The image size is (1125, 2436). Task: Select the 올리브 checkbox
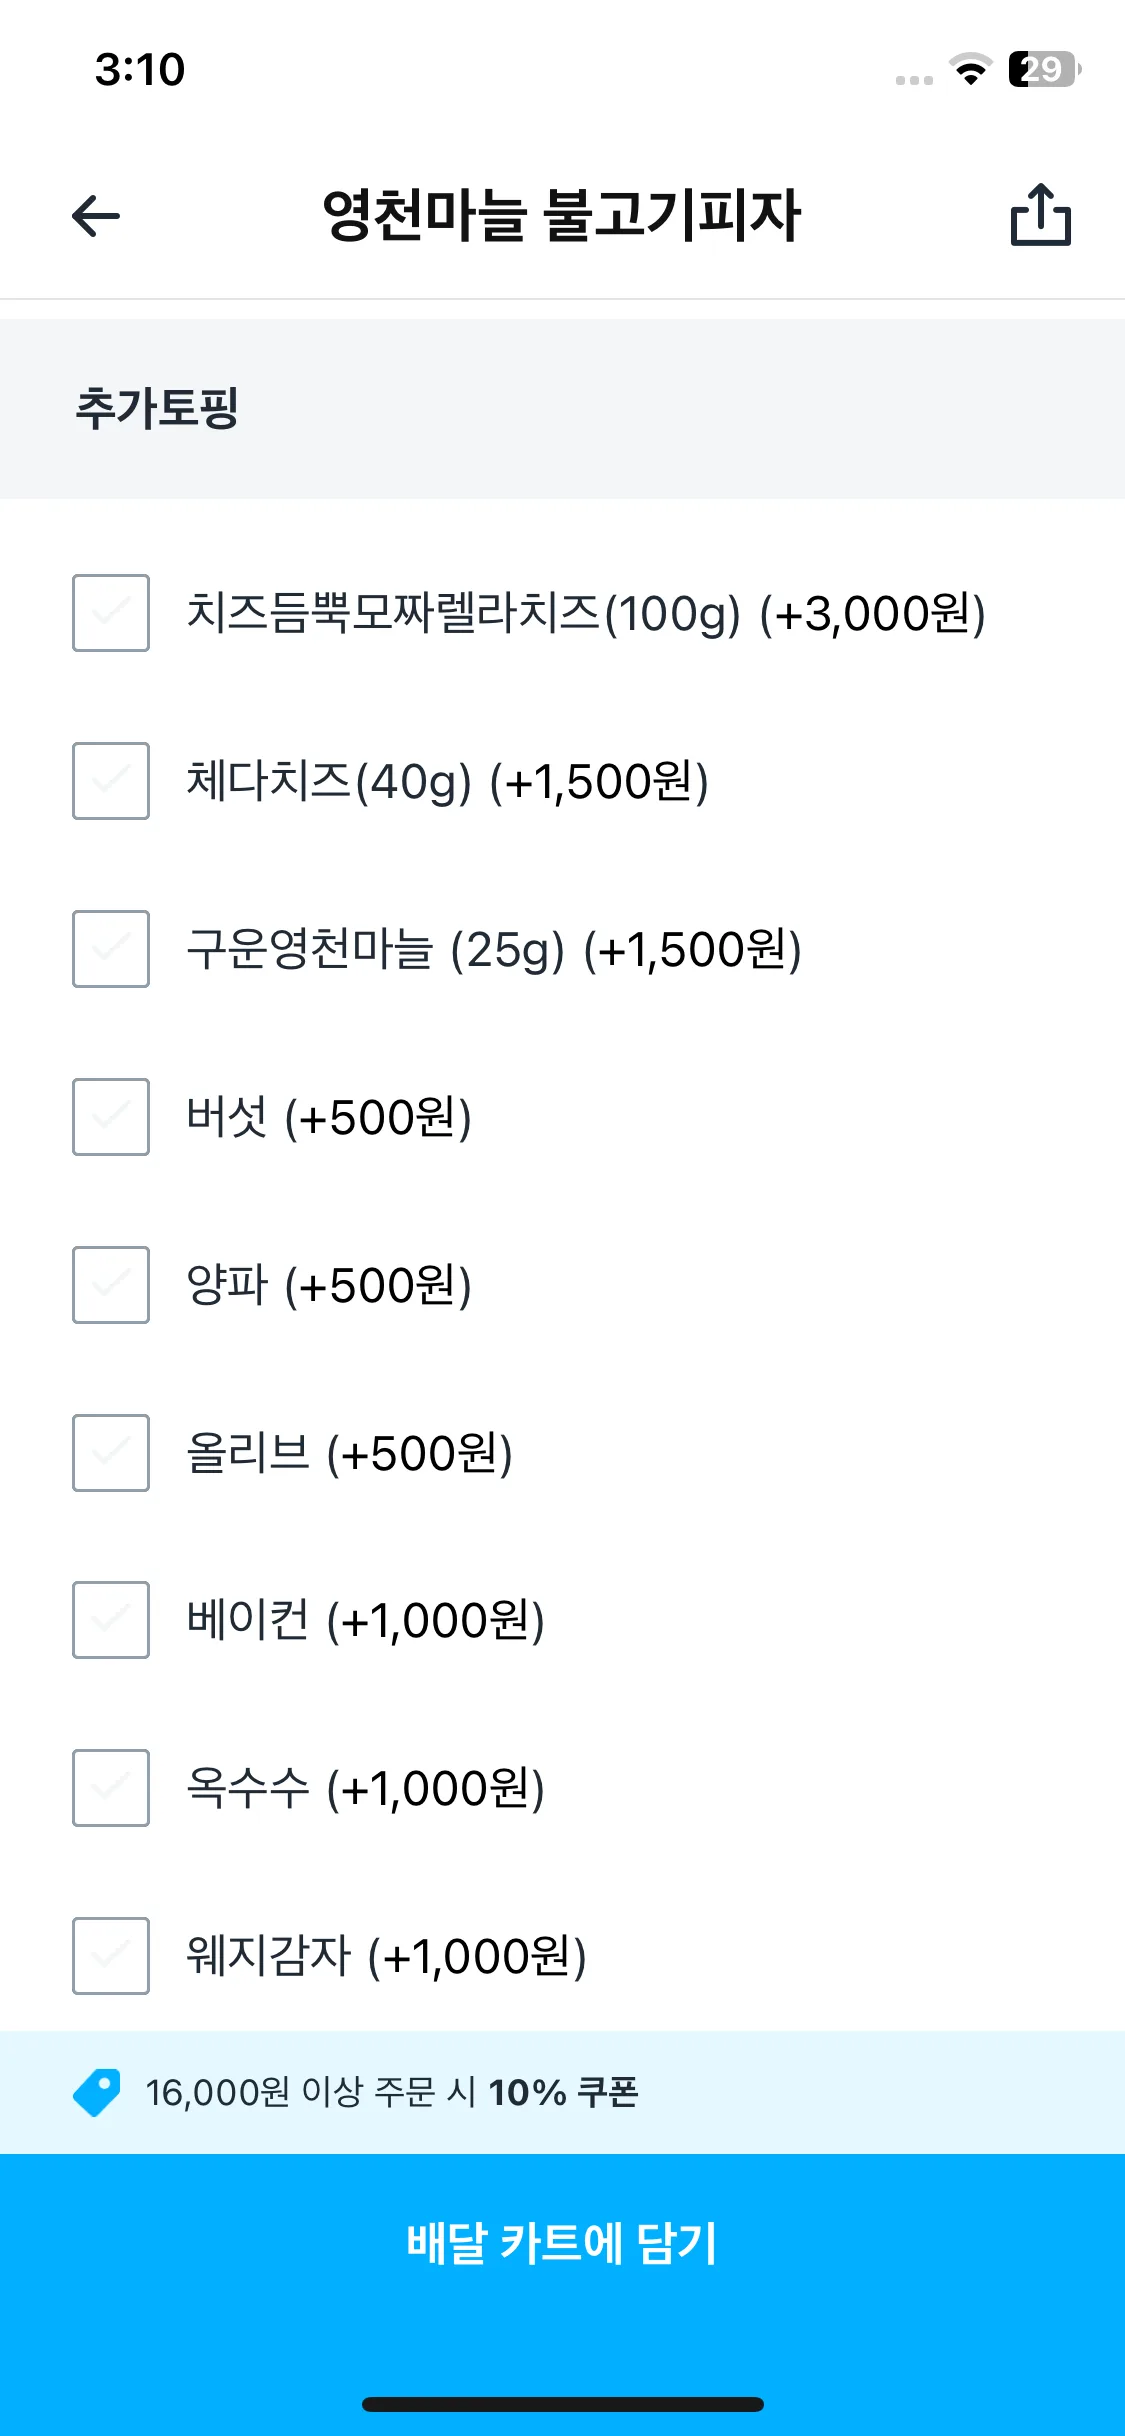tap(111, 1453)
